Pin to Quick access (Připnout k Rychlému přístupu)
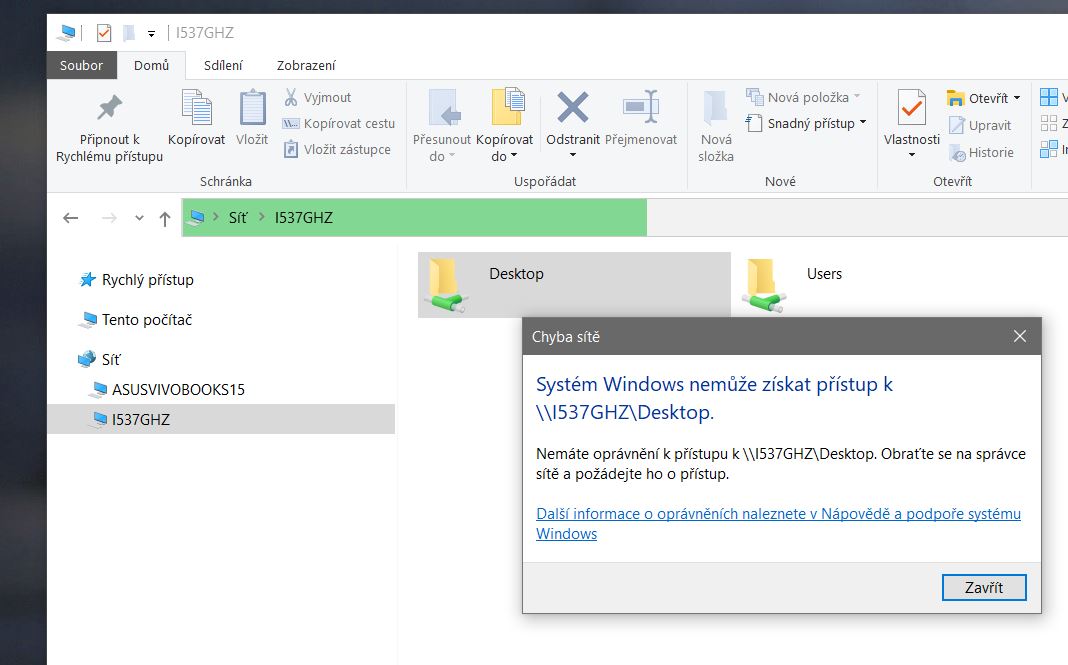Screen dimensions: 1068x665 (109, 128)
